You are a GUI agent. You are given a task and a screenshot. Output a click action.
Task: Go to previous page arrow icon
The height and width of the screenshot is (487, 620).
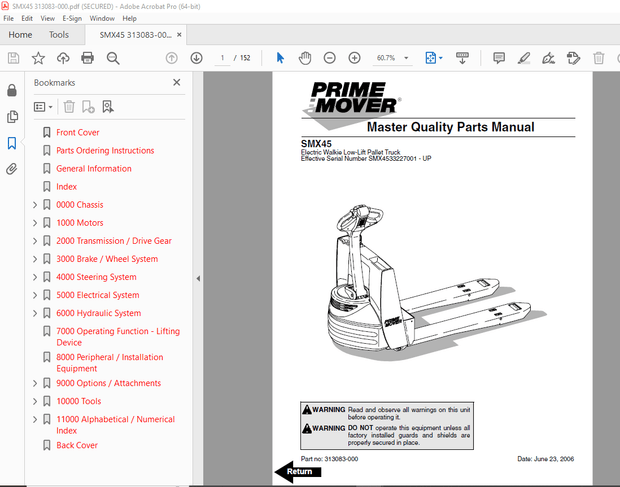coord(172,58)
